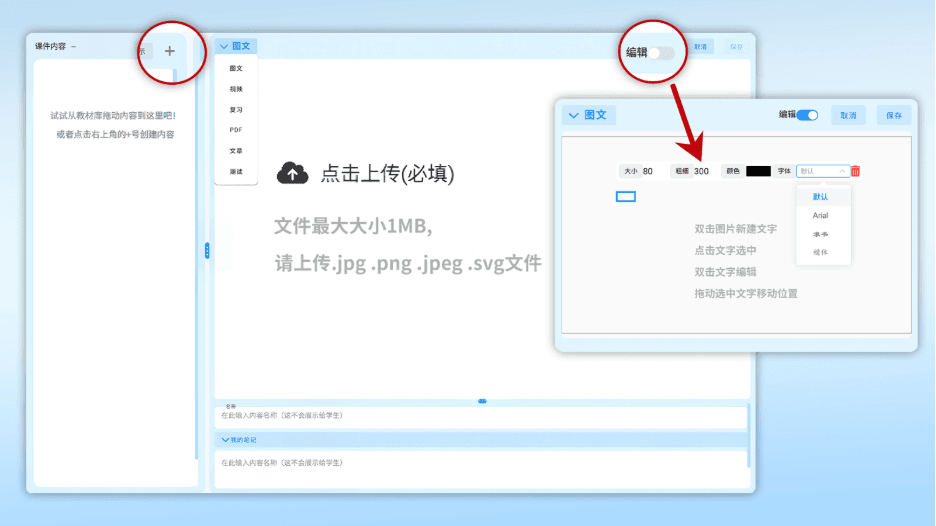Click the horizontal splitter handle above name field
The height and width of the screenshot is (526, 936).
(482, 401)
